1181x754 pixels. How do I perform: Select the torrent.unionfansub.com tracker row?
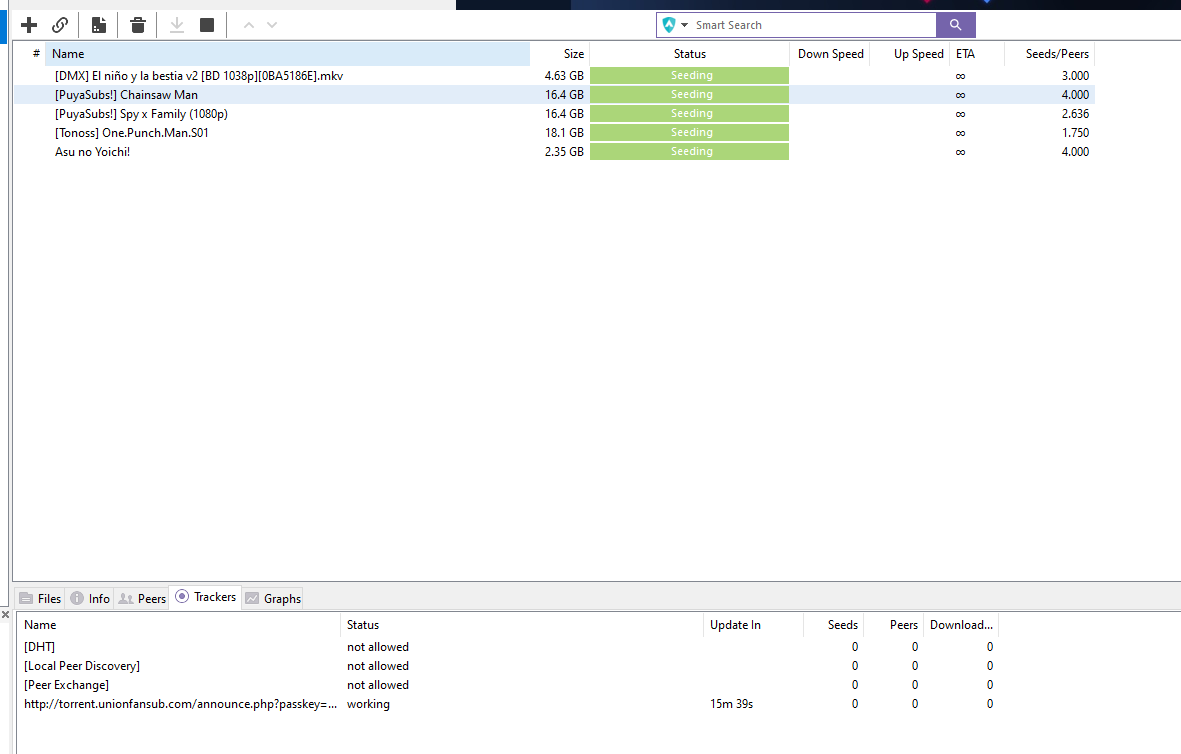point(508,704)
